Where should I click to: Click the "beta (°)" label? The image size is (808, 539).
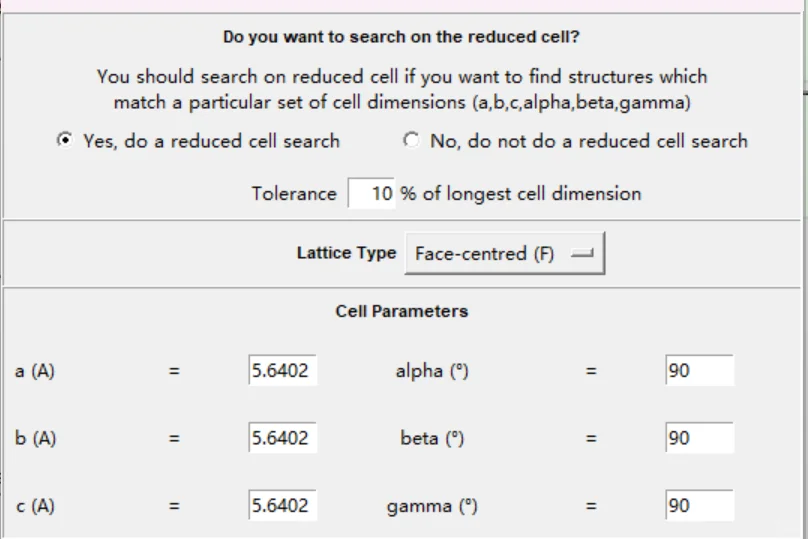[432, 438]
